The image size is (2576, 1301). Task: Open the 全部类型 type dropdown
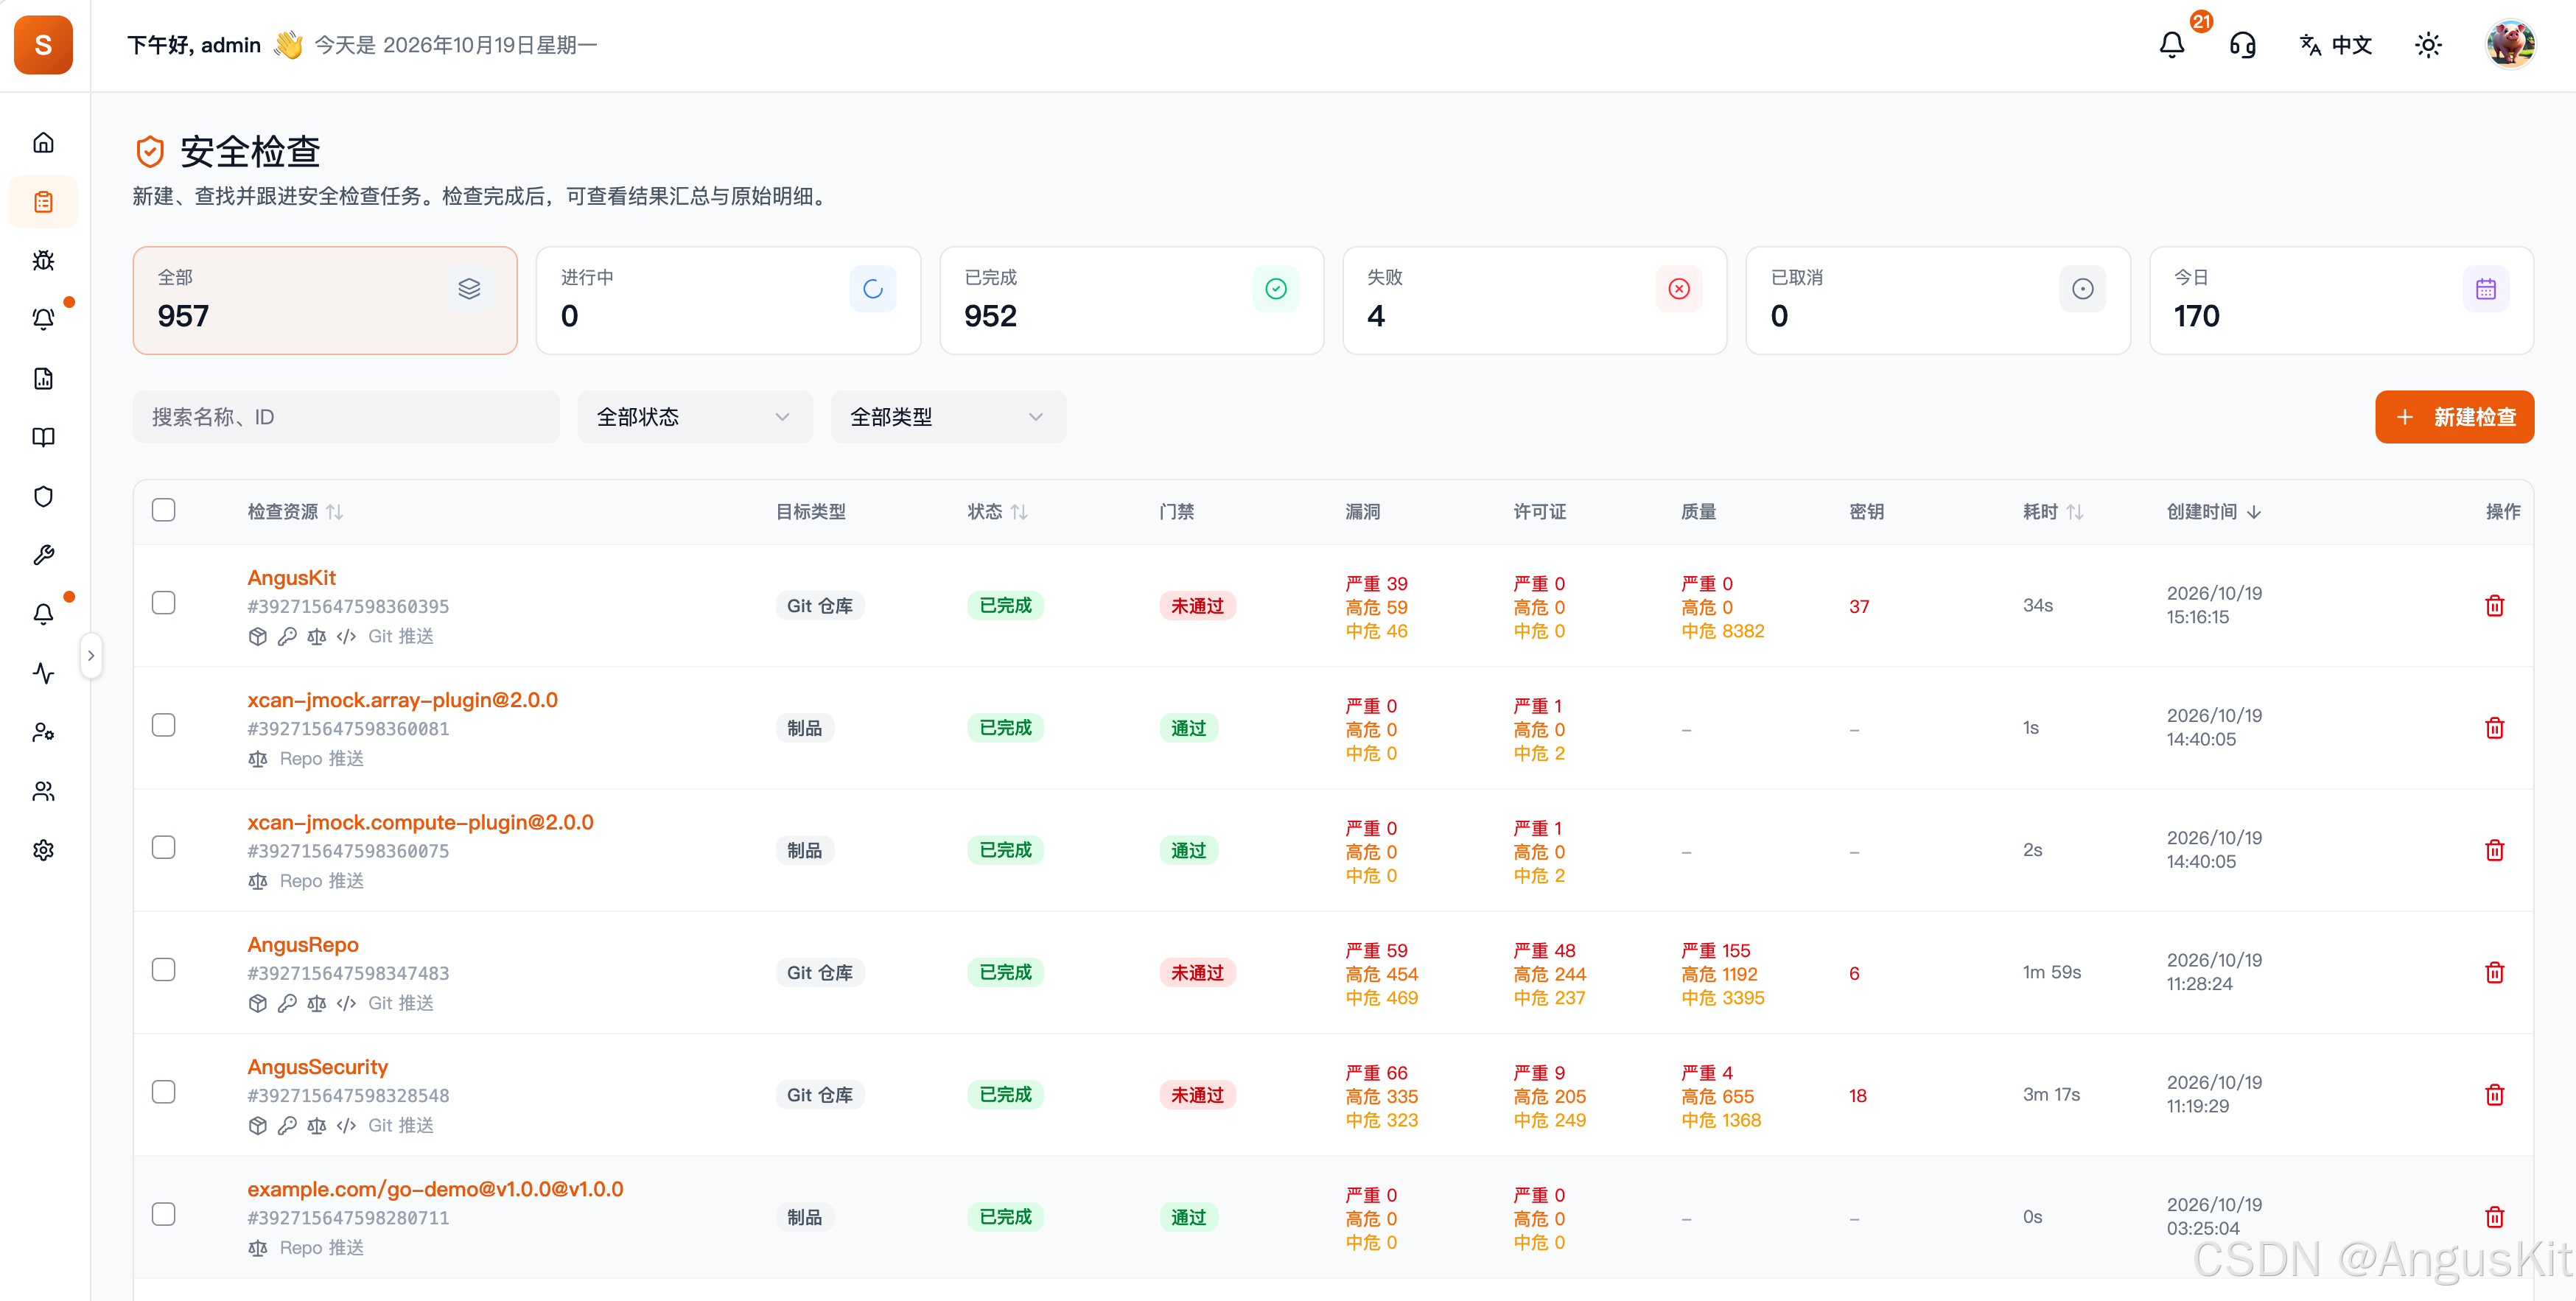[948, 417]
